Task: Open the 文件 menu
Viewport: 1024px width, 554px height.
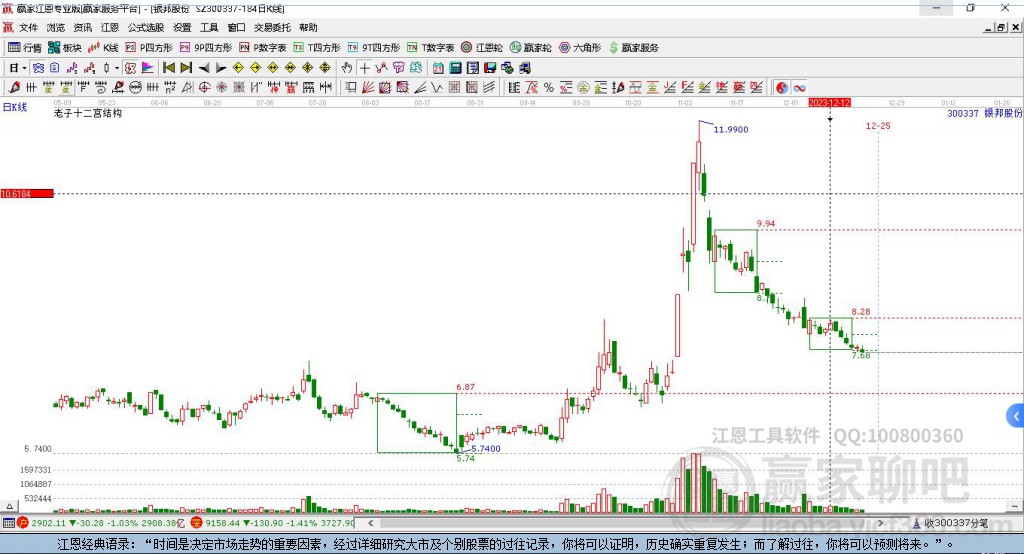Action: pyautogui.click(x=28, y=27)
